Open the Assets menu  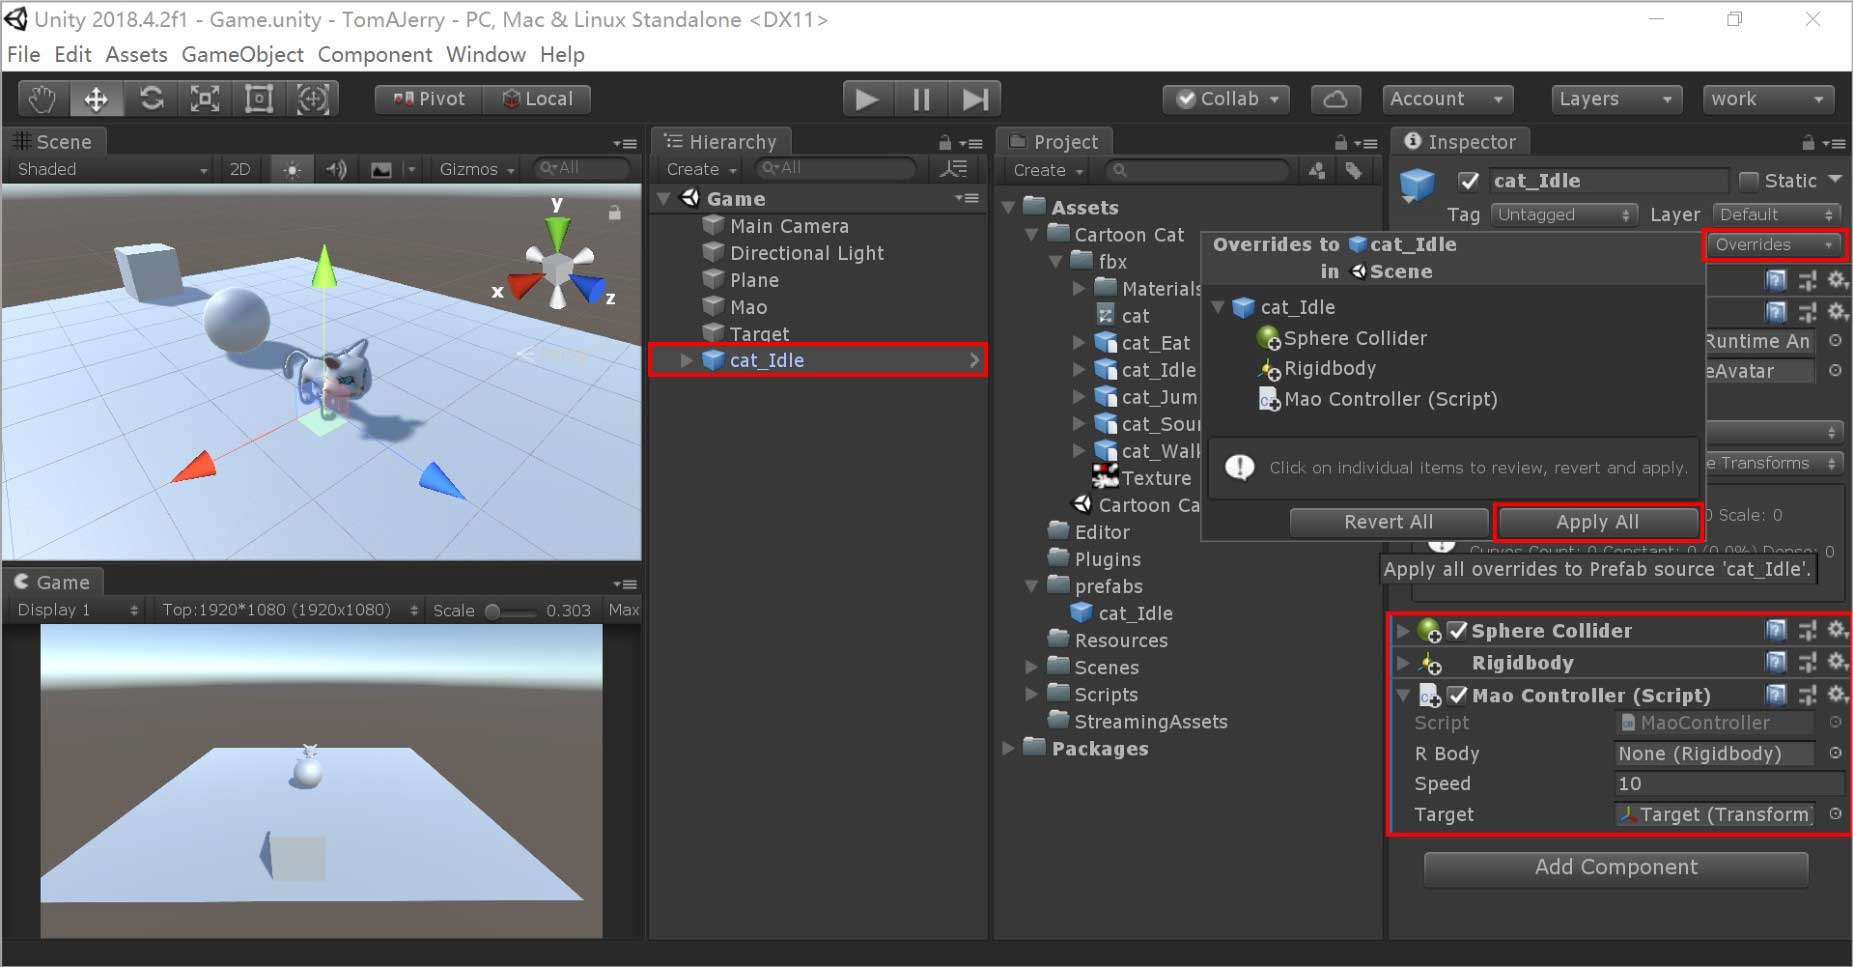136,55
